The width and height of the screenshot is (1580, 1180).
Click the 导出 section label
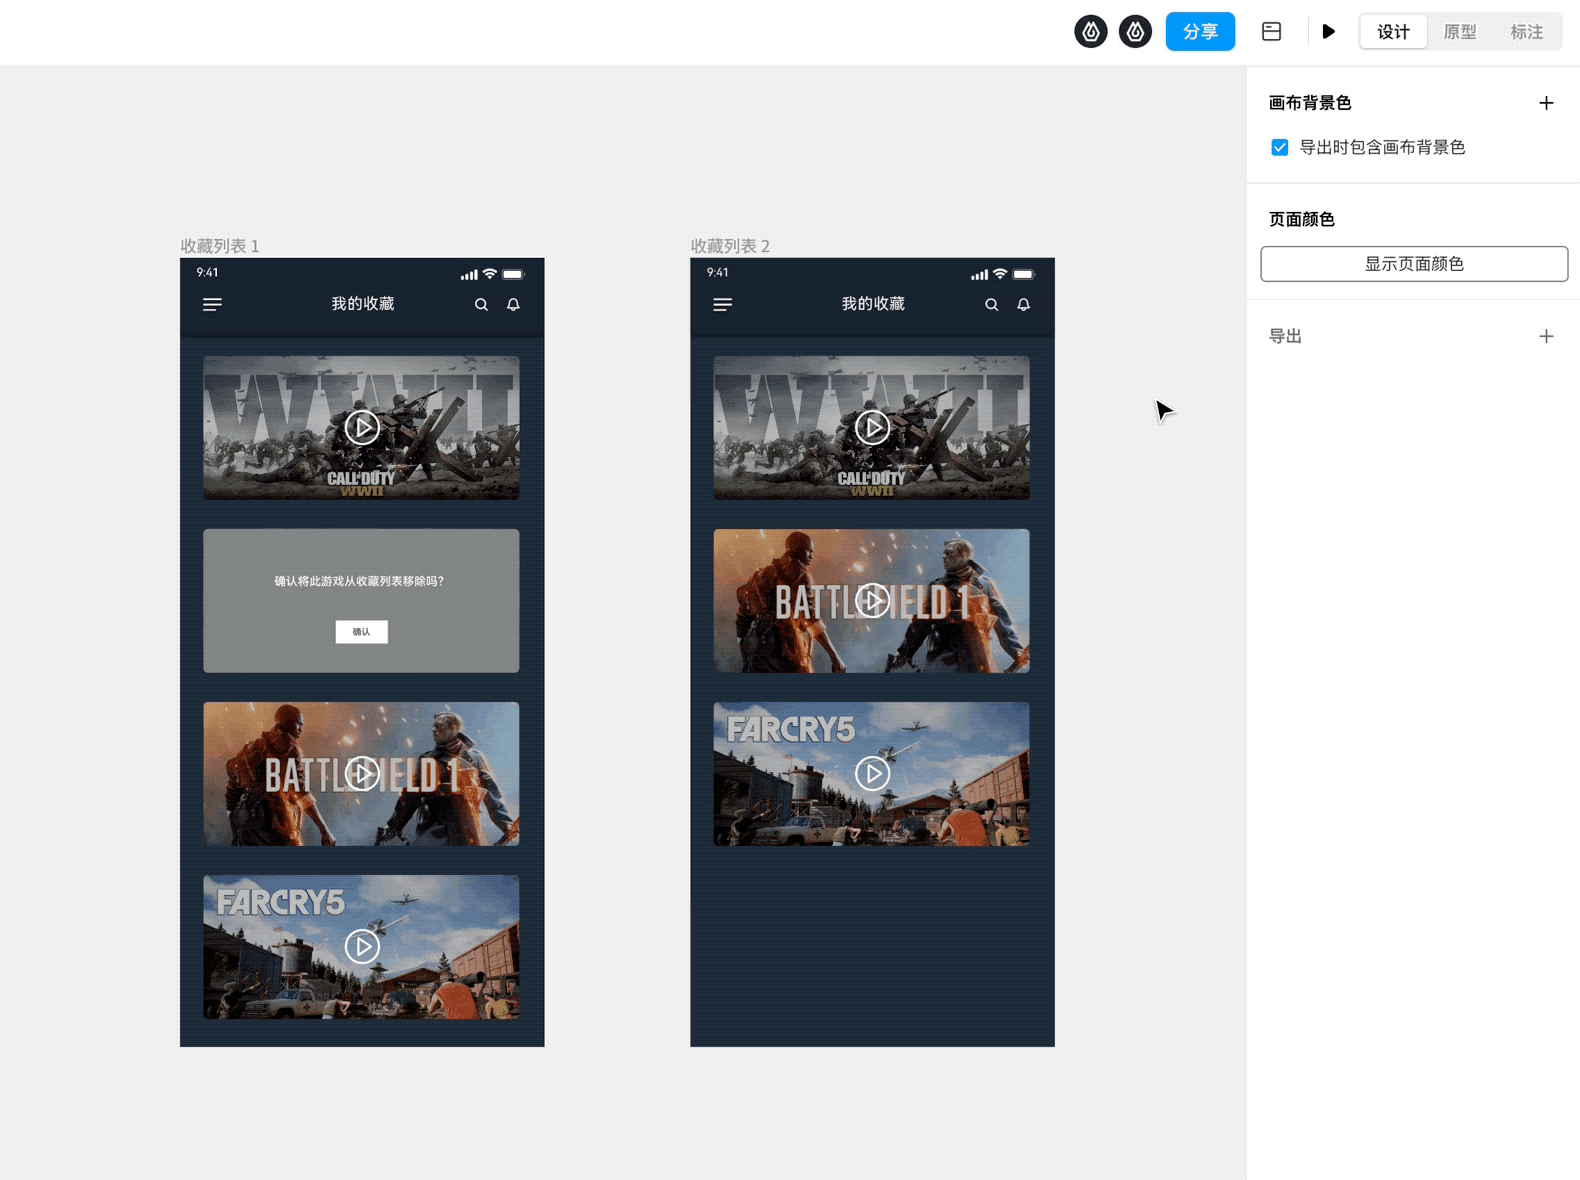pyautogui.click(x=1285, y=336)
